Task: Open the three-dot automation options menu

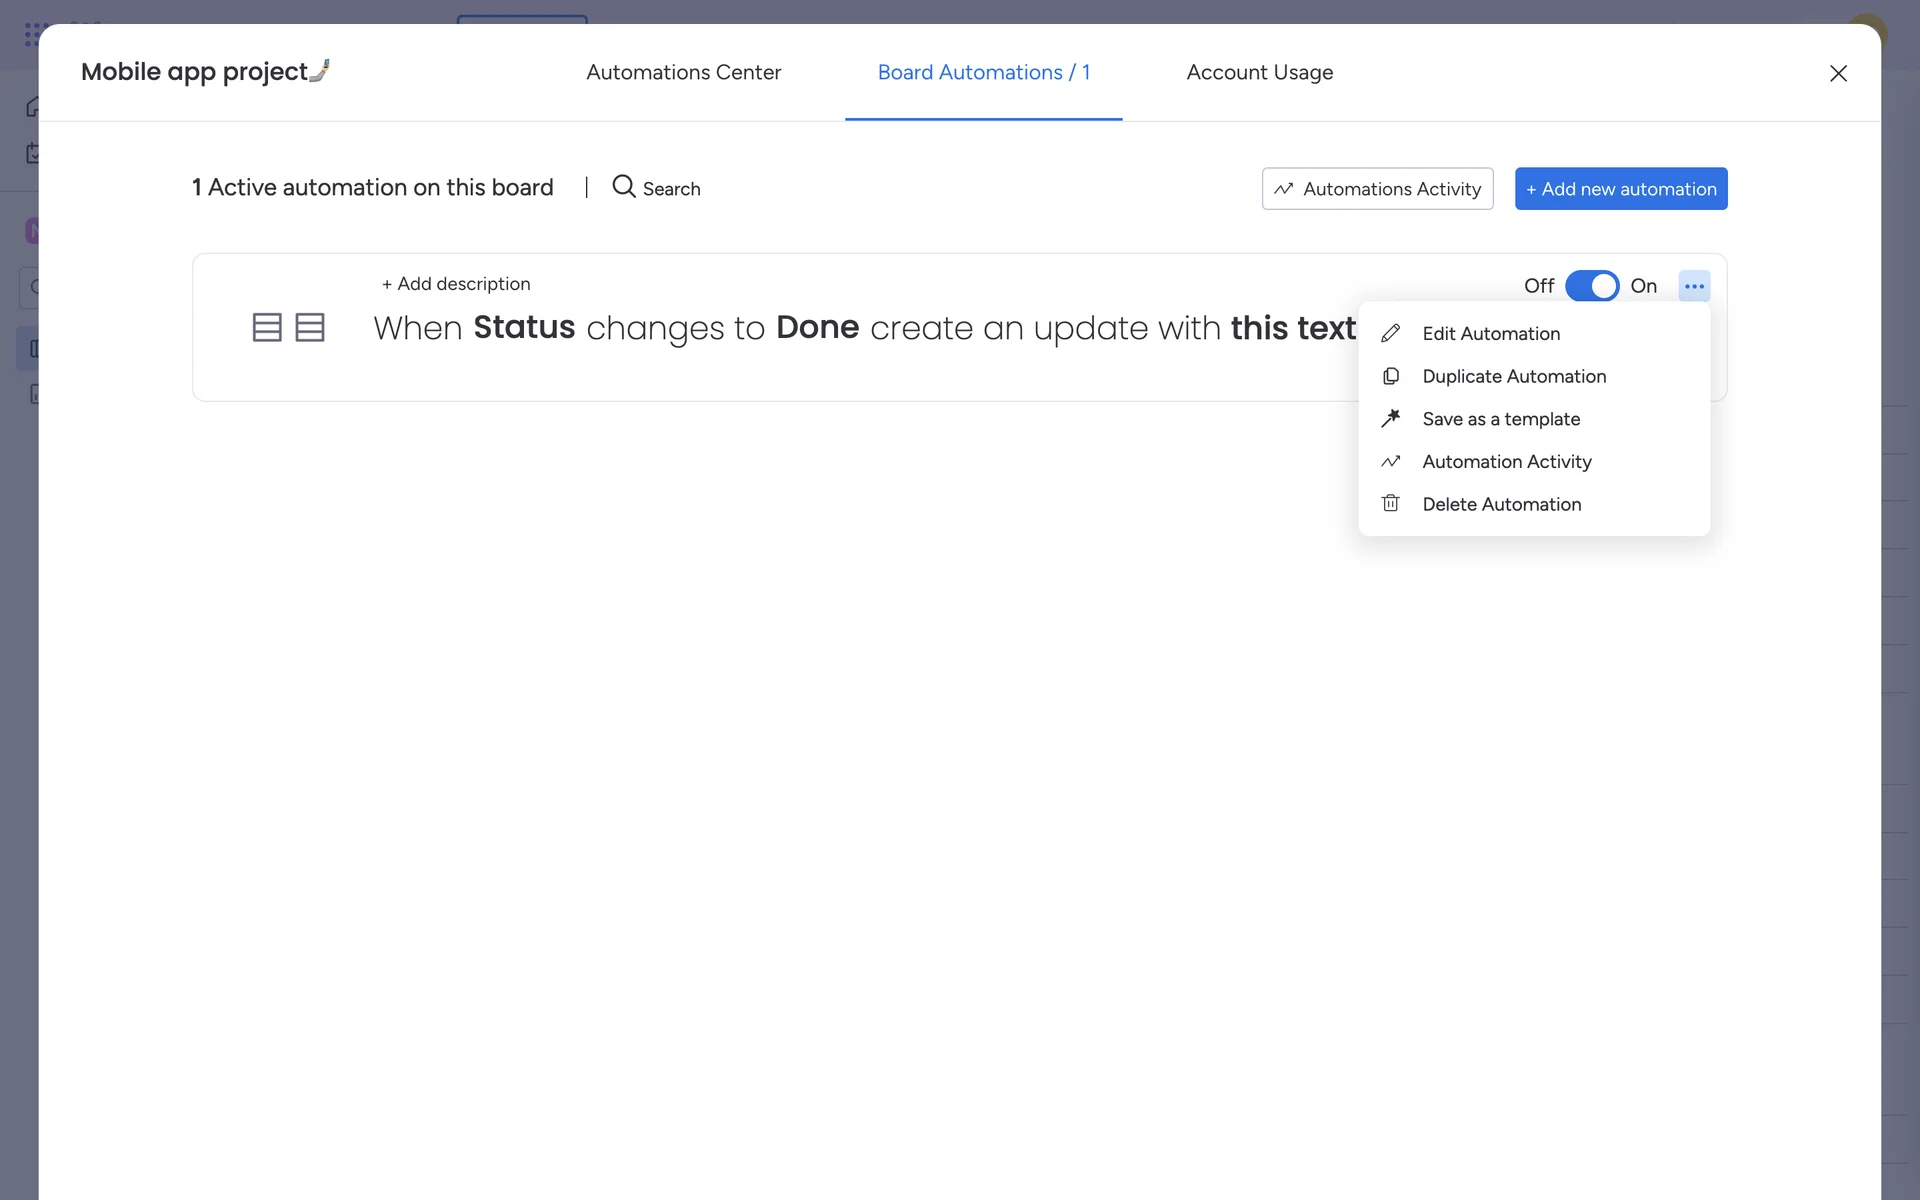Action: point(1693,286)
